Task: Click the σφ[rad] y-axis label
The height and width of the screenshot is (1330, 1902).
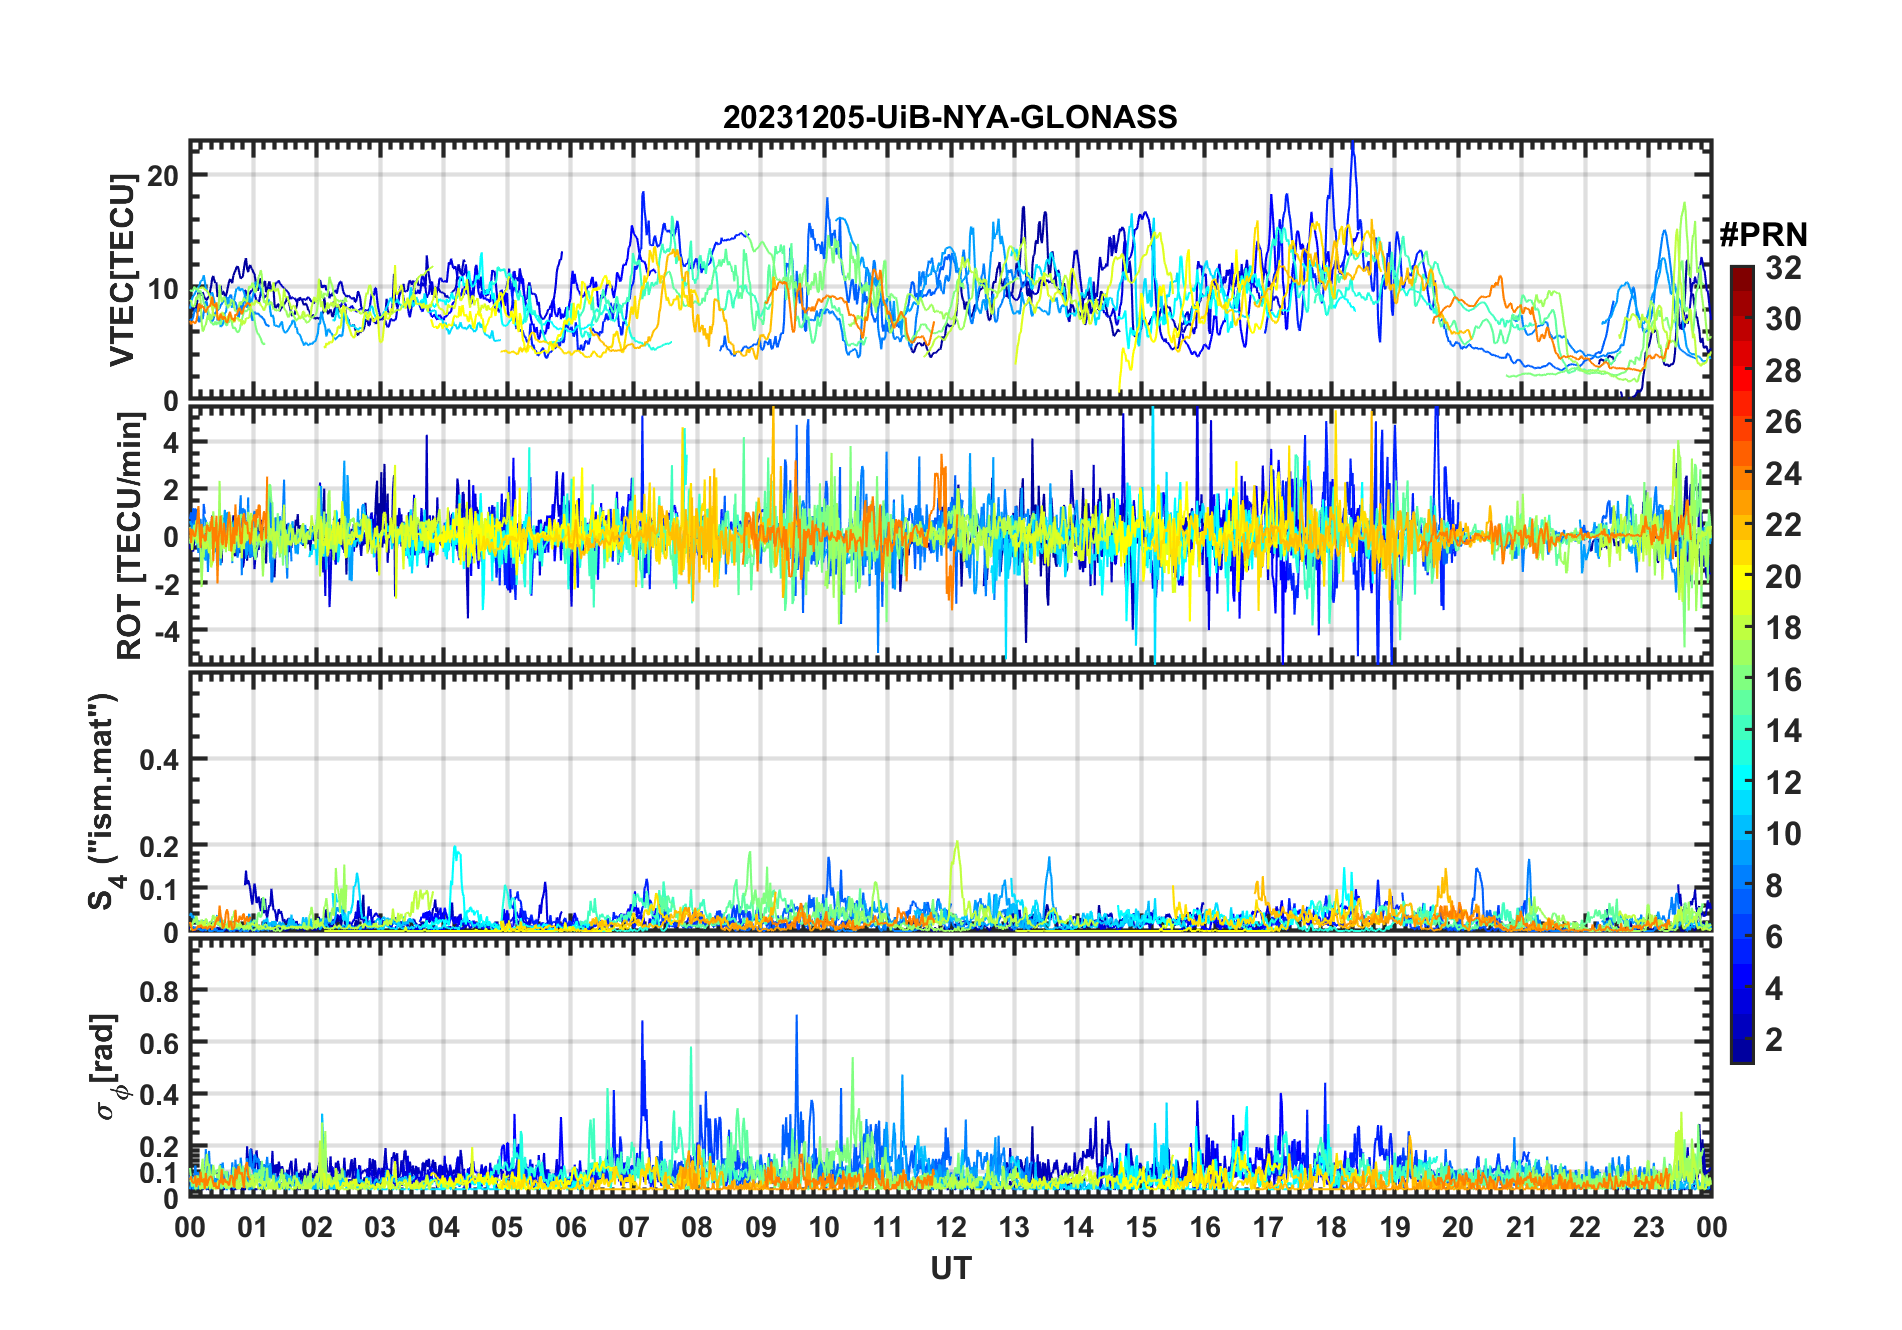Action: (x=109, y=1067)
